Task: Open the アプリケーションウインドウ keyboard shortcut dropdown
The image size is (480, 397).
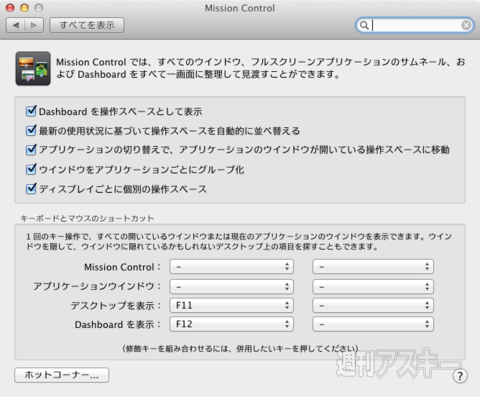Action: [232, 286]
